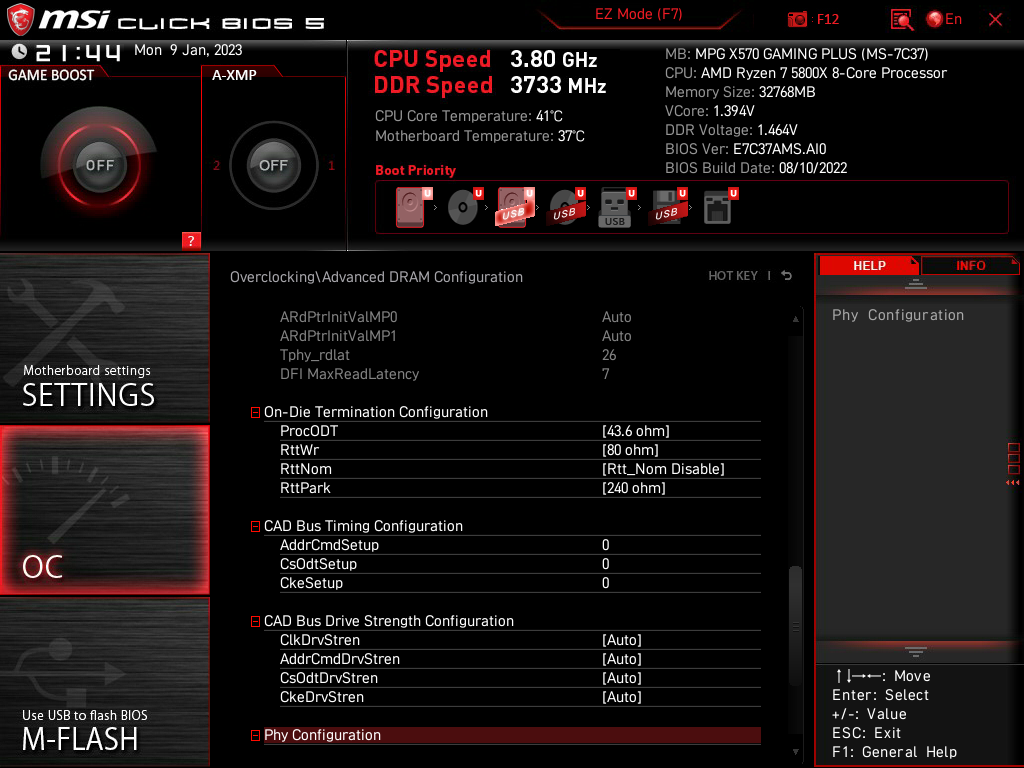Select A-XMP profile 2
1024x768 pixels.
click(216, 165)
